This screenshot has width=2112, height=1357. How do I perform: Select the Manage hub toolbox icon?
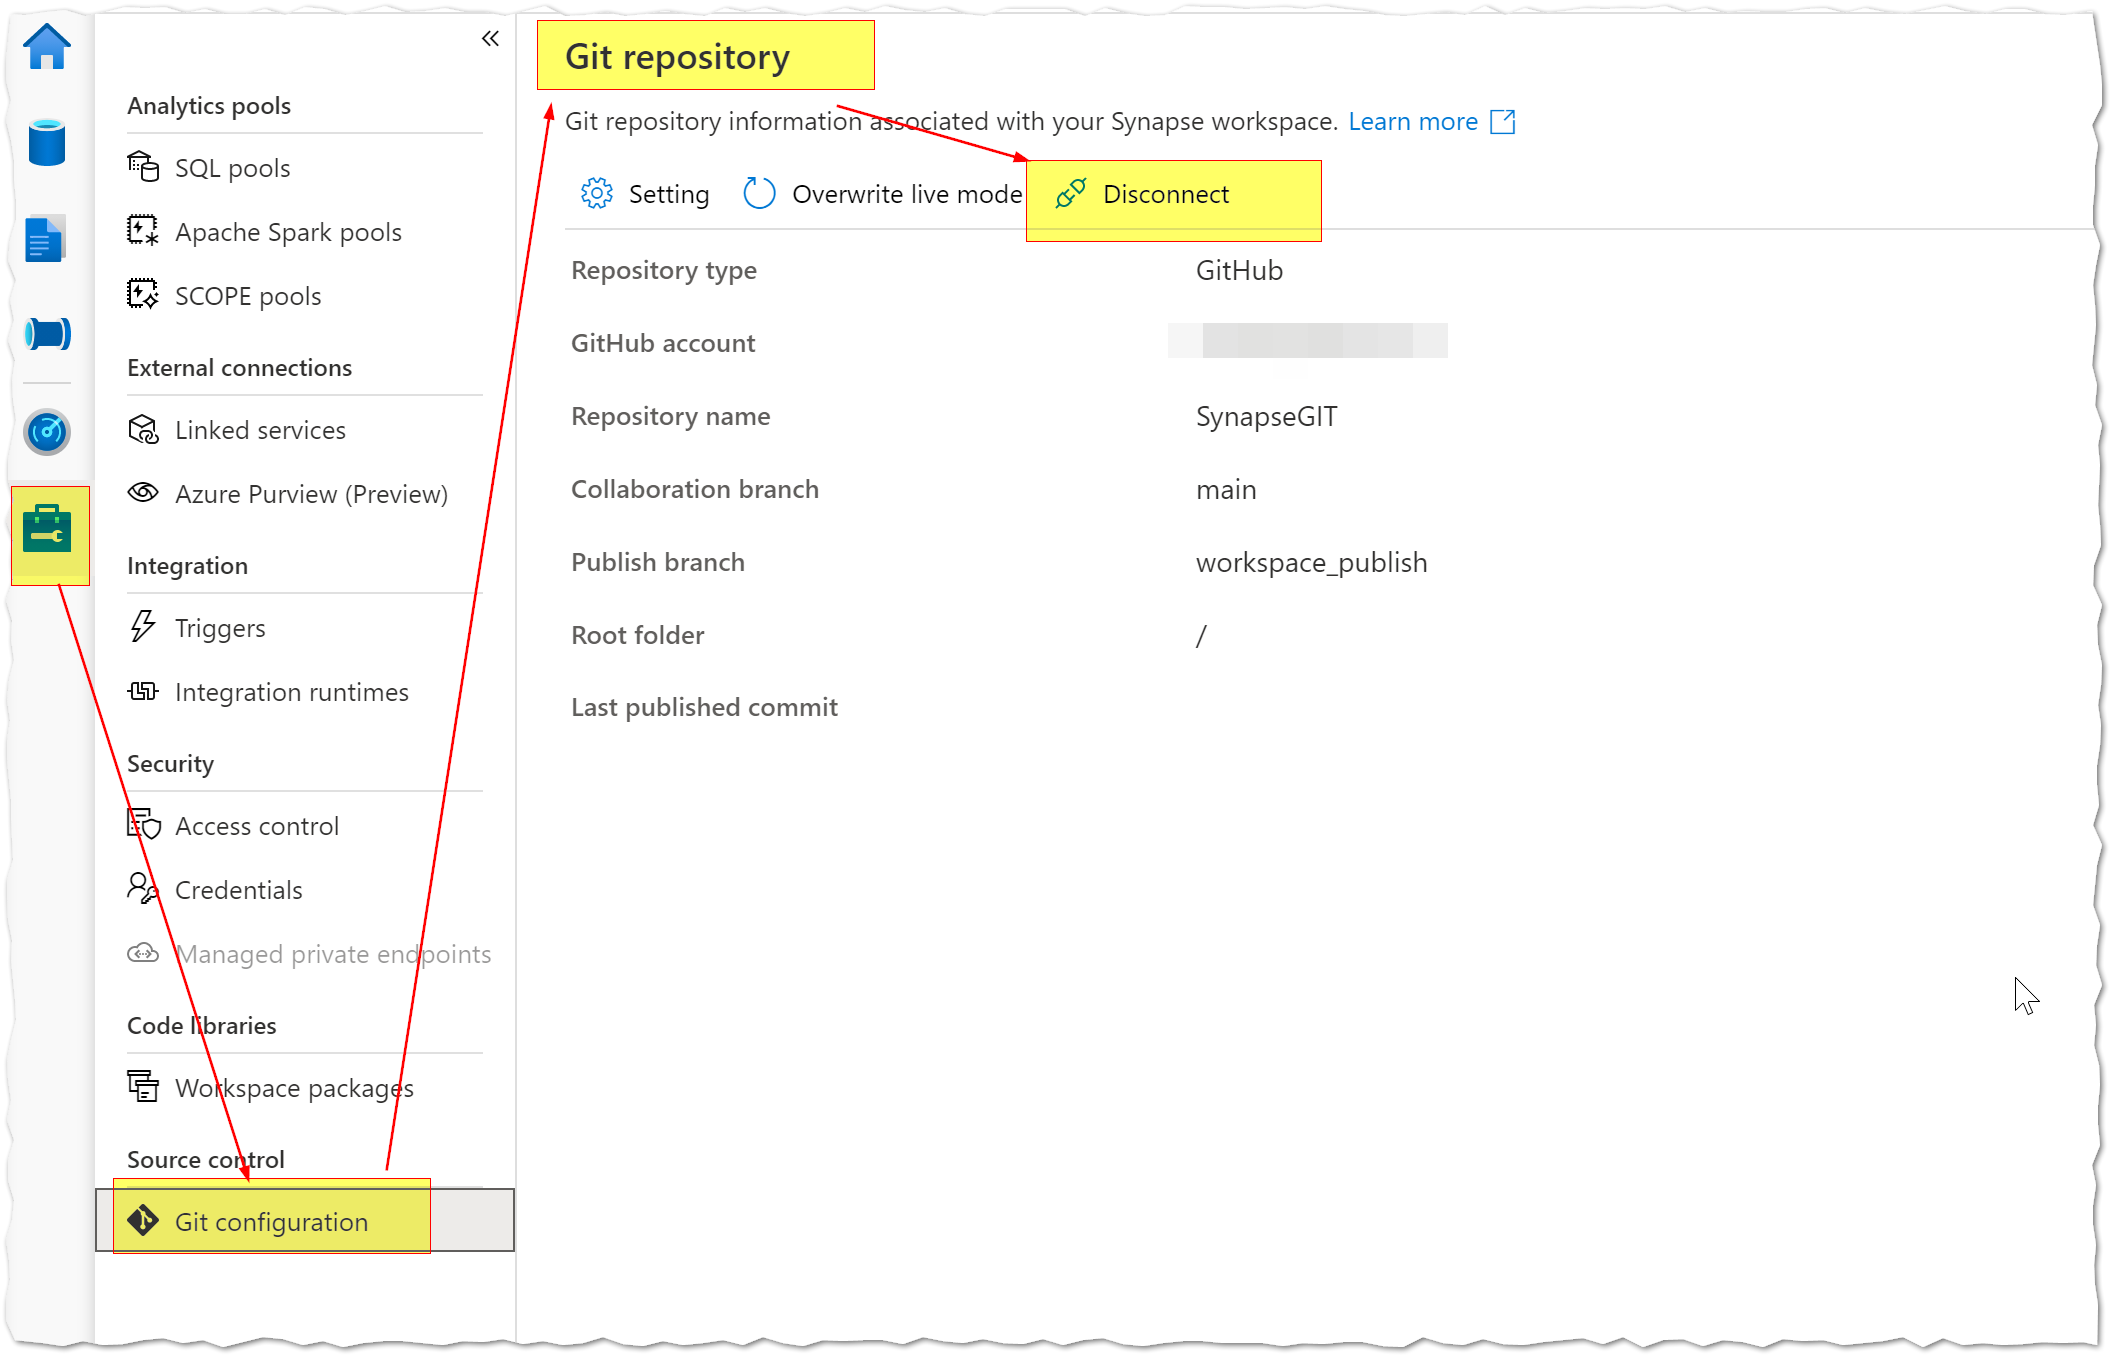click(x=49, y=534)
